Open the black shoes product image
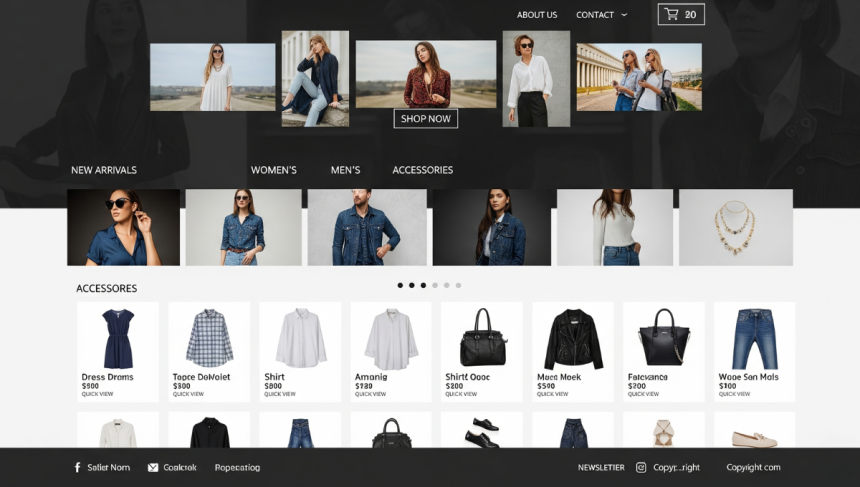The height and width of the screenshot is (487, 860). tap(482, 432)
